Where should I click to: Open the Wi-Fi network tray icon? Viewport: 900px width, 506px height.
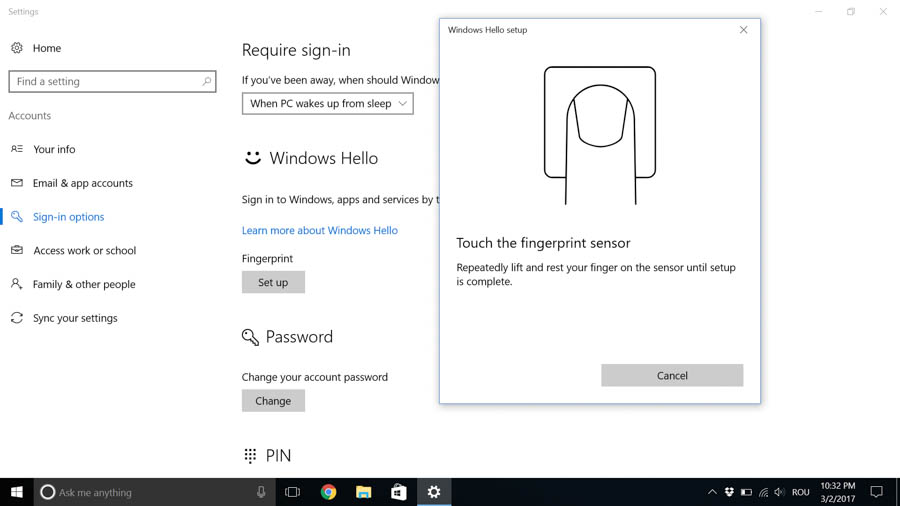(763, 492)
